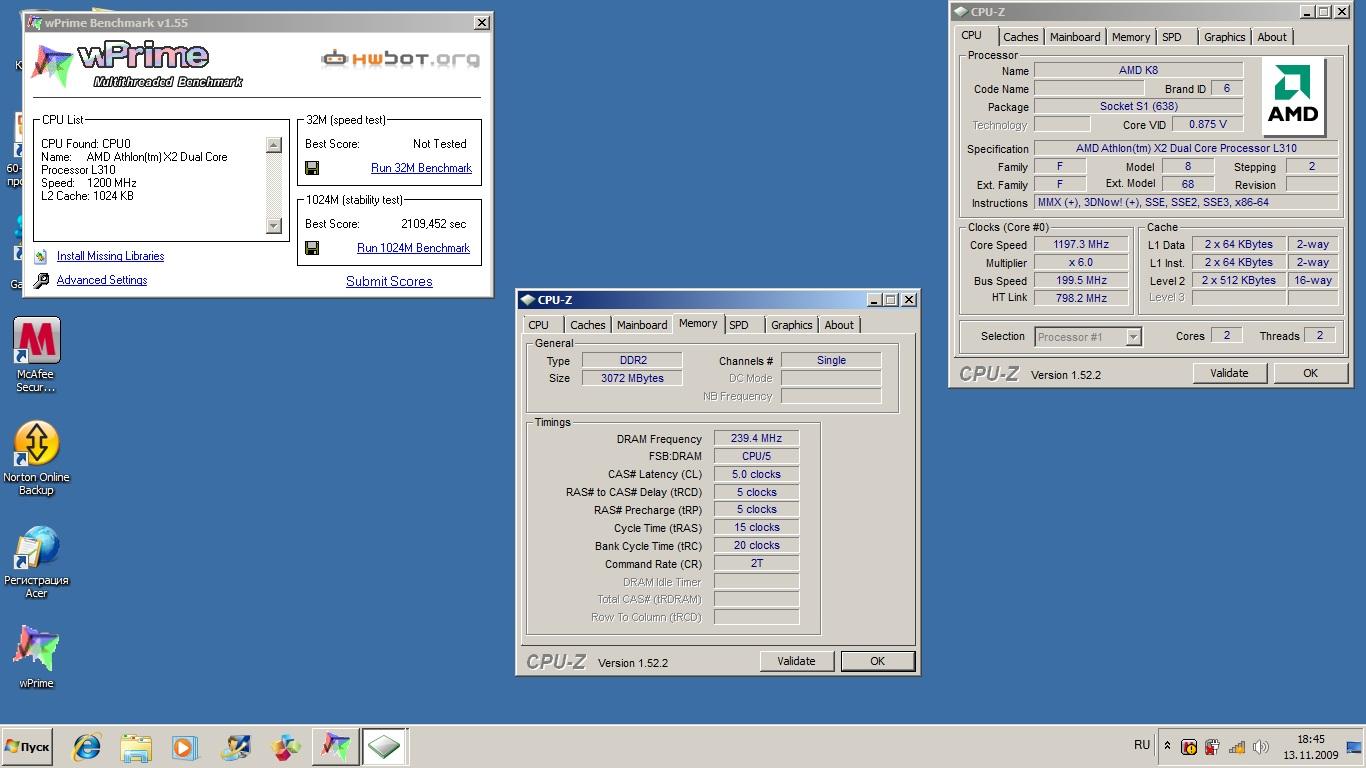Screen dimensions: 1366x768
Task: Switch to the Caches tab in CPU-Z Memory window
Action: coord(587,325)
